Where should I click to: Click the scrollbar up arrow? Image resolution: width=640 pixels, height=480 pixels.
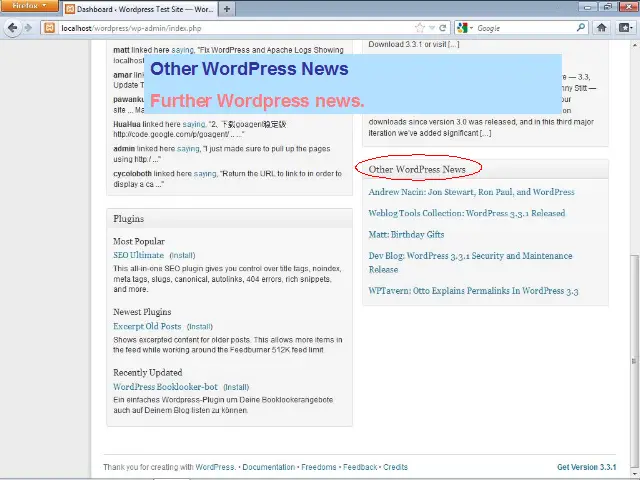[634, 44]
